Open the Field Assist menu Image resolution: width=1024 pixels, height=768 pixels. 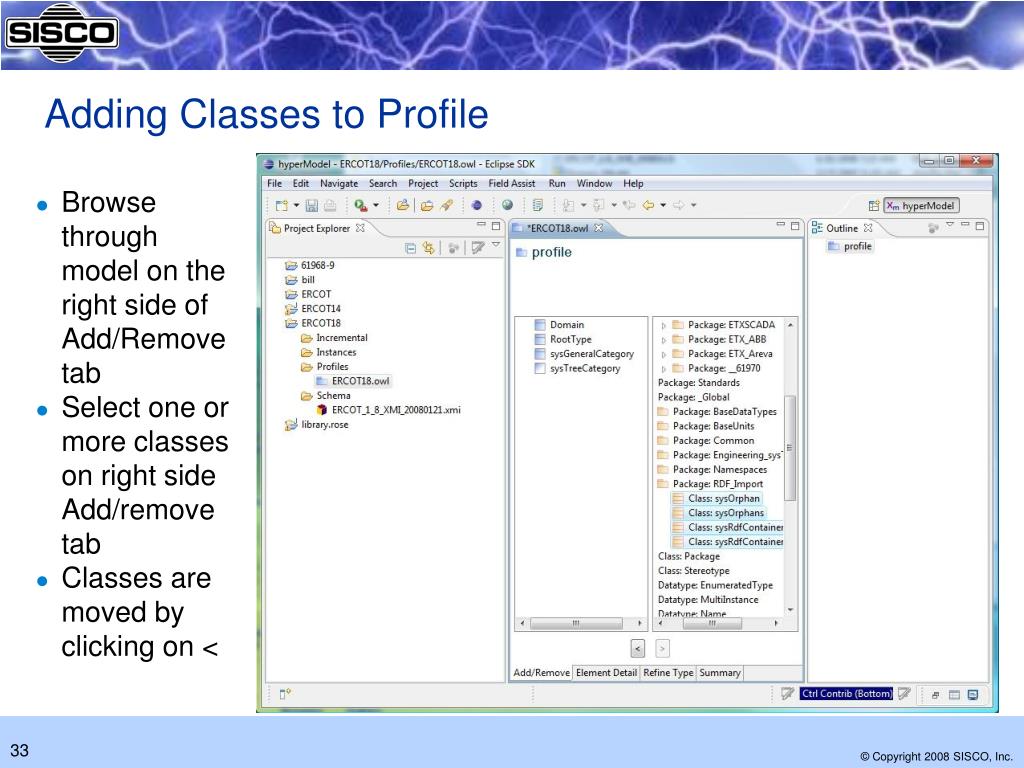[x=512, y=184]
